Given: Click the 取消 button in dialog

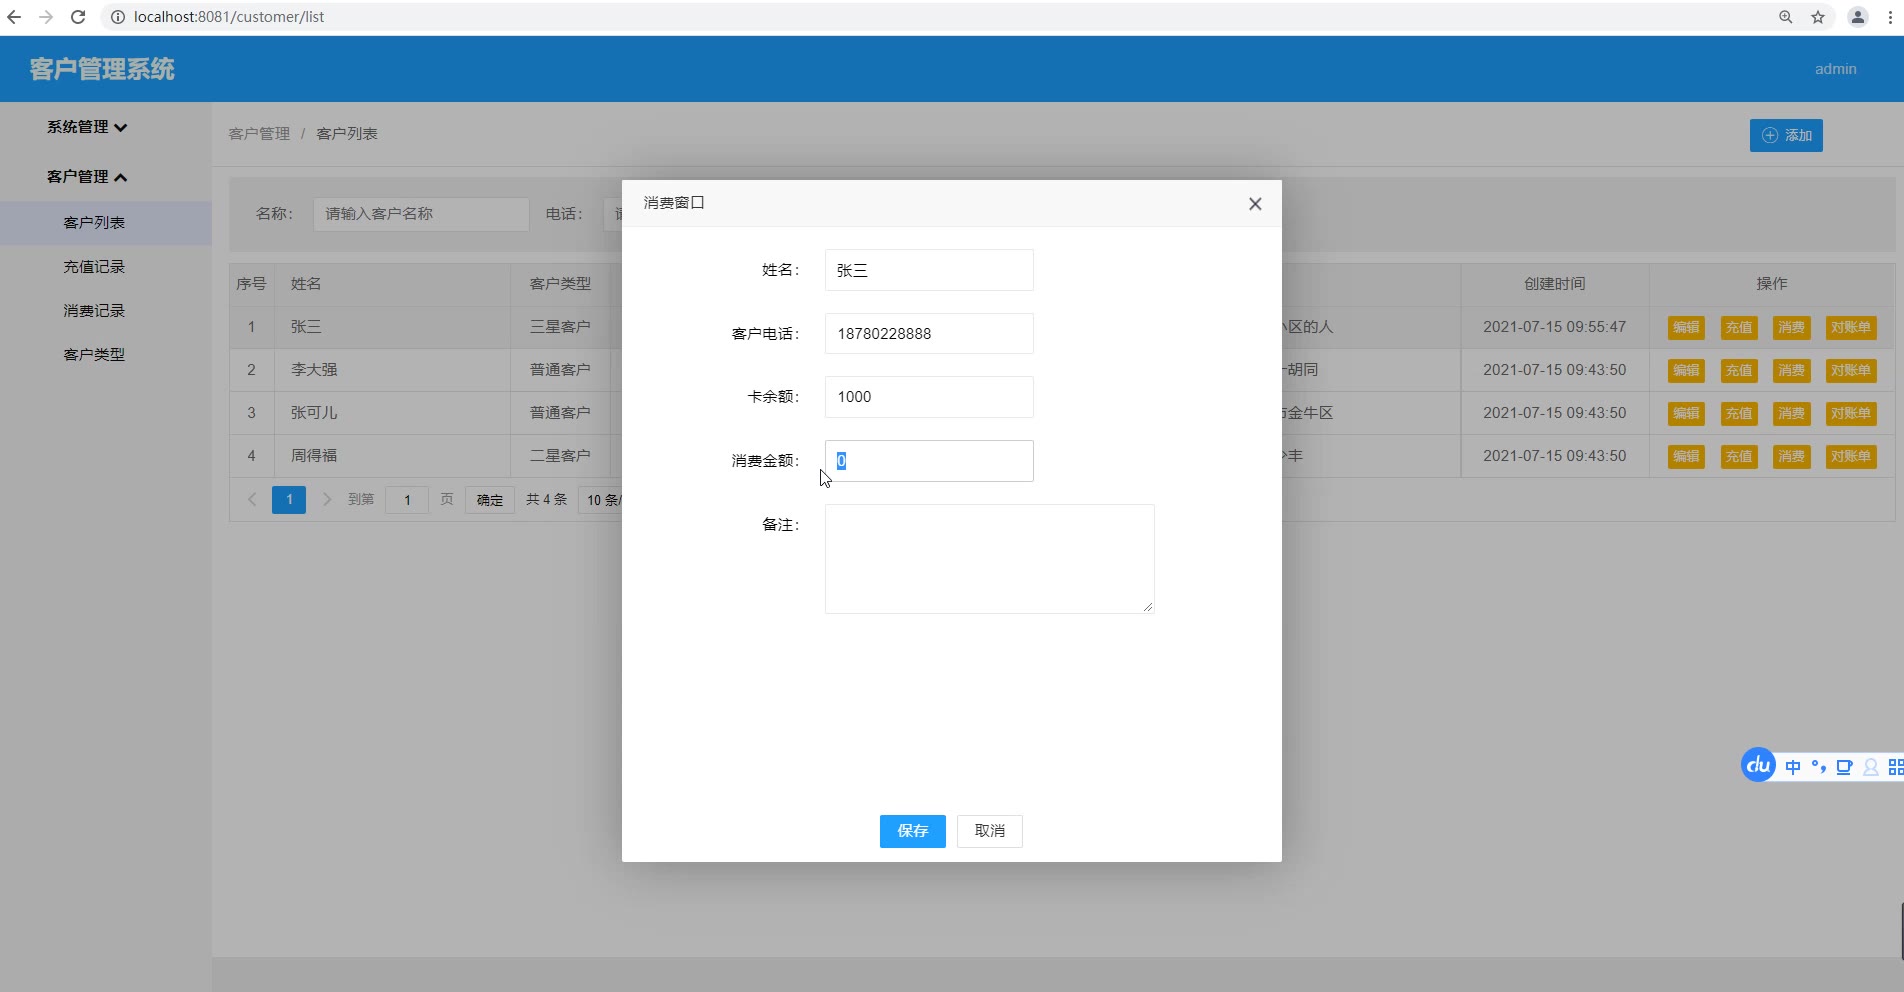Looking at the screenshot, I should (989, 831).
